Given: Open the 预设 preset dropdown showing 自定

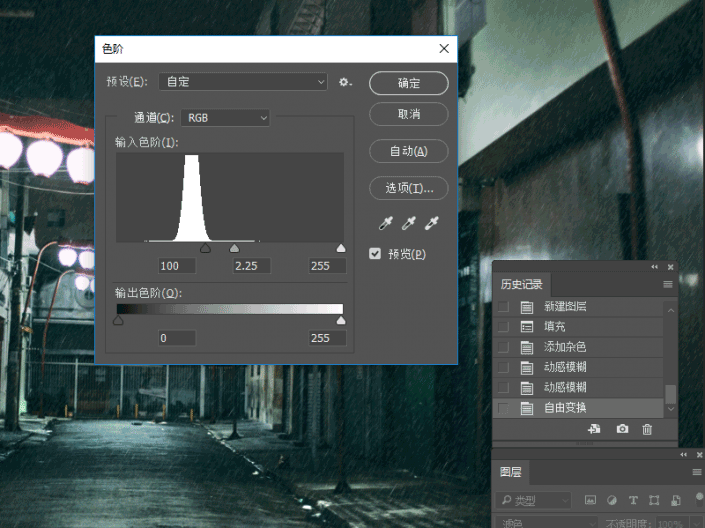Looking at the screenshot, I should point(243,82).
